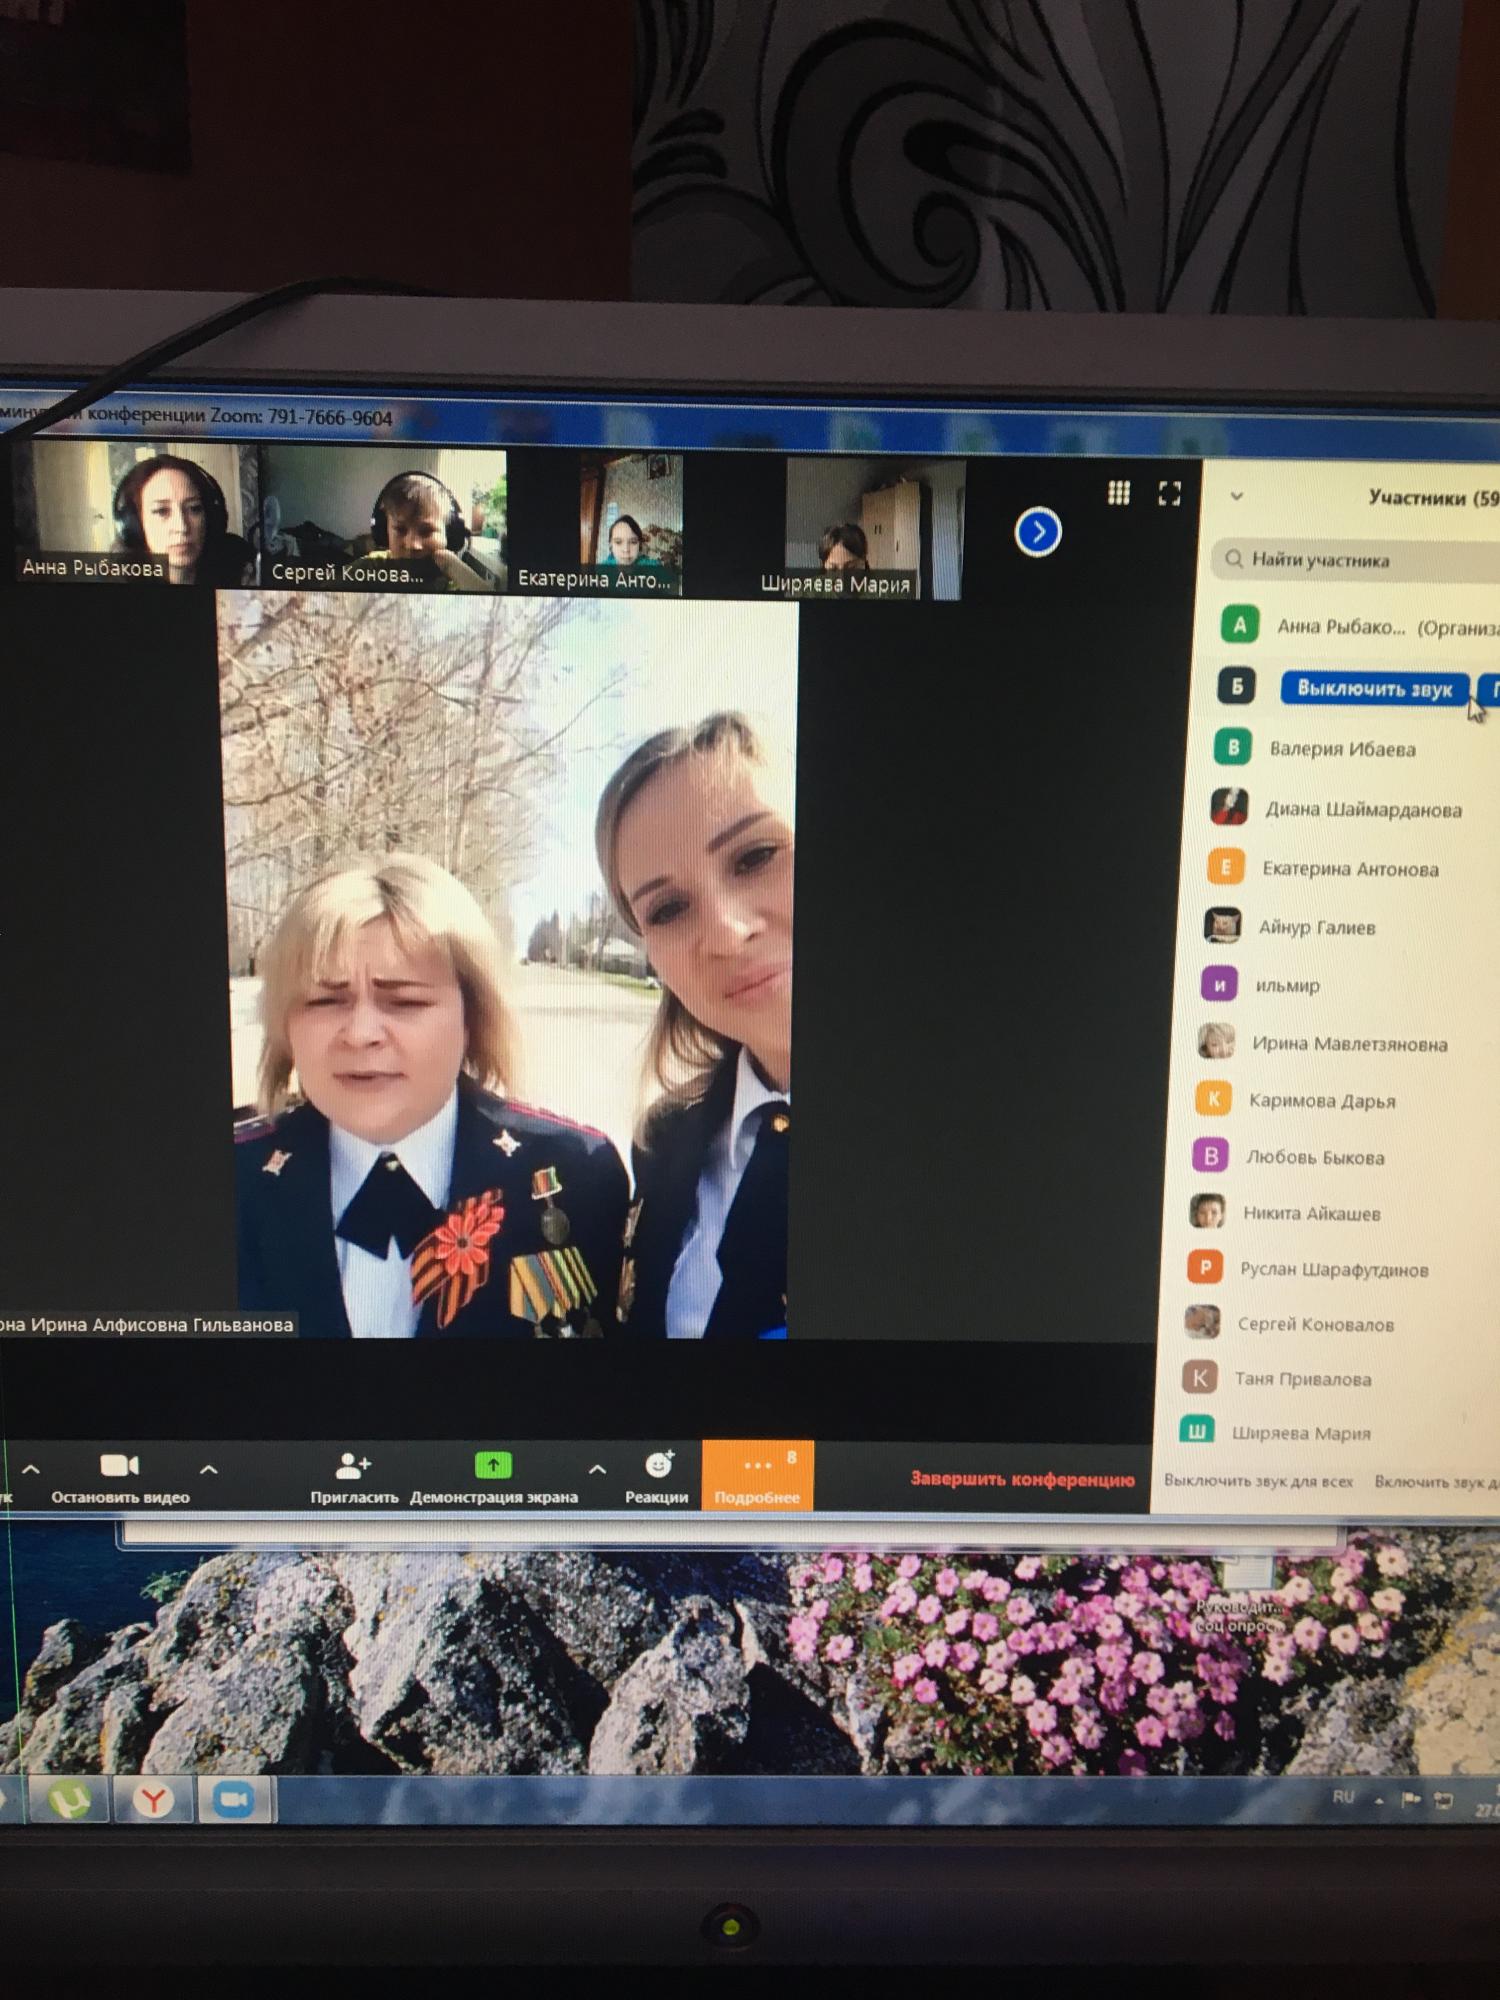Collapse participants panel with the chevron
Screen dimensions: 1500x2000
click(x=1237, y=496)
